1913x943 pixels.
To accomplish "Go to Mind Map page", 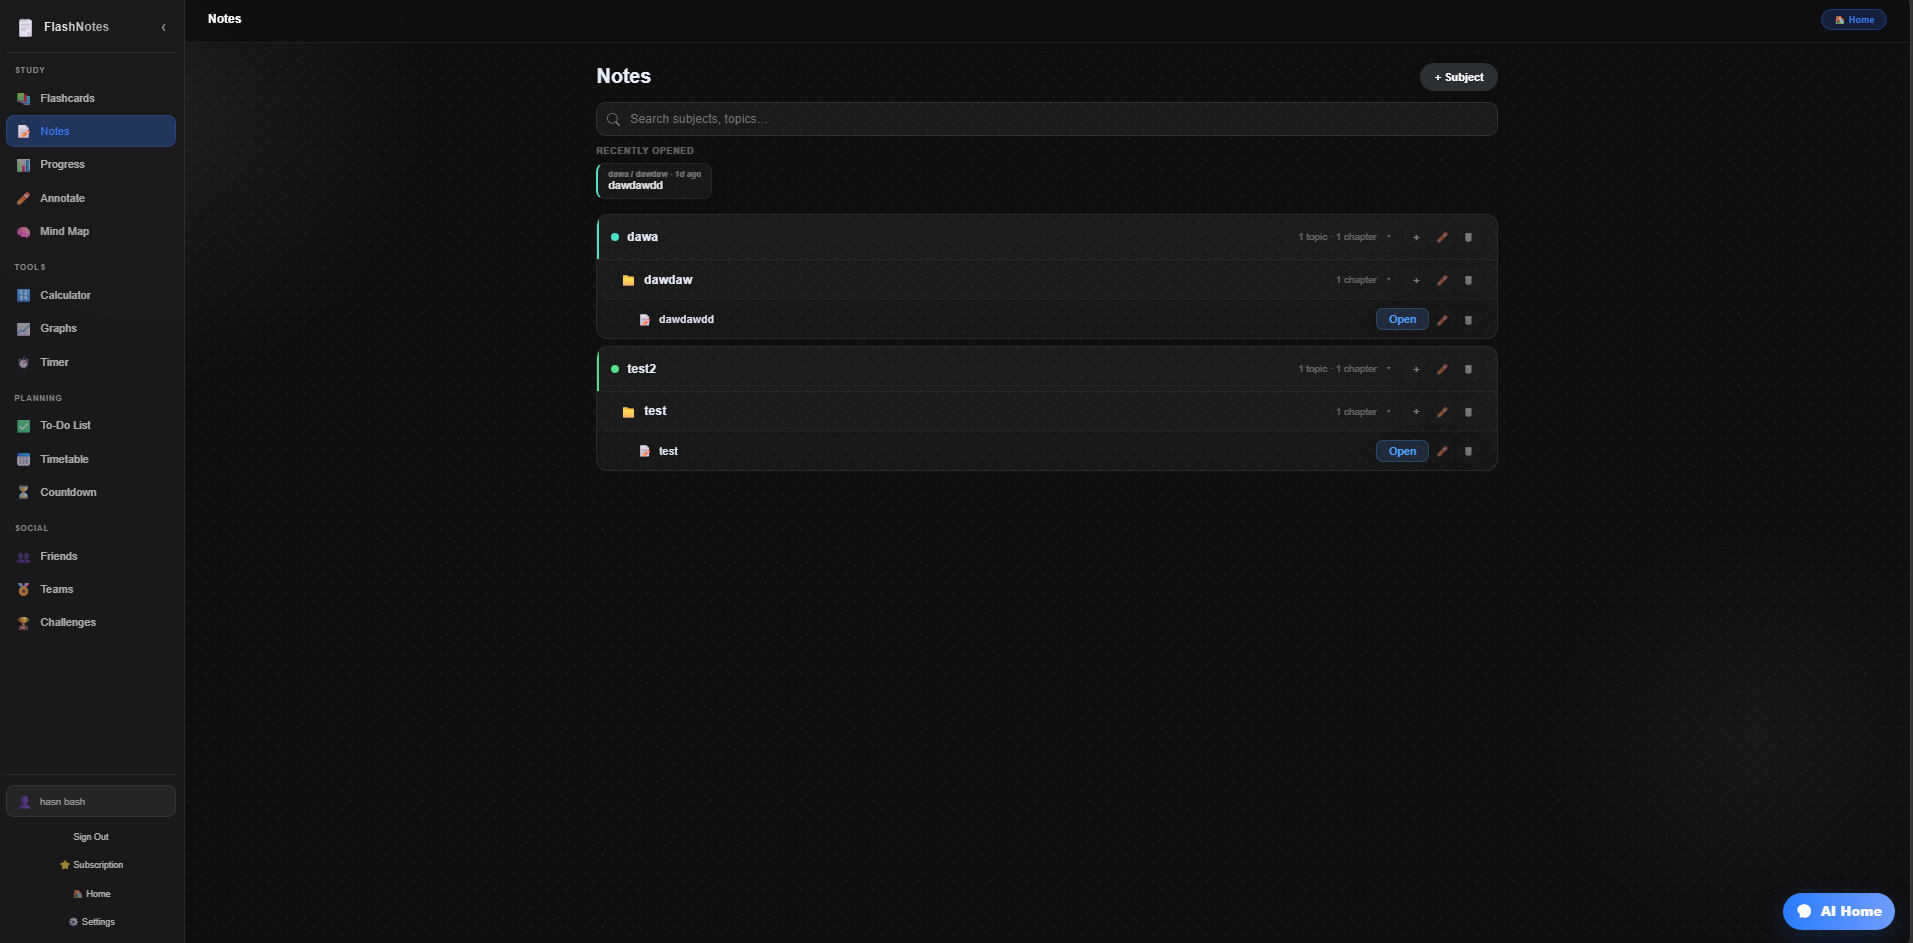I will tap(64, 231).
